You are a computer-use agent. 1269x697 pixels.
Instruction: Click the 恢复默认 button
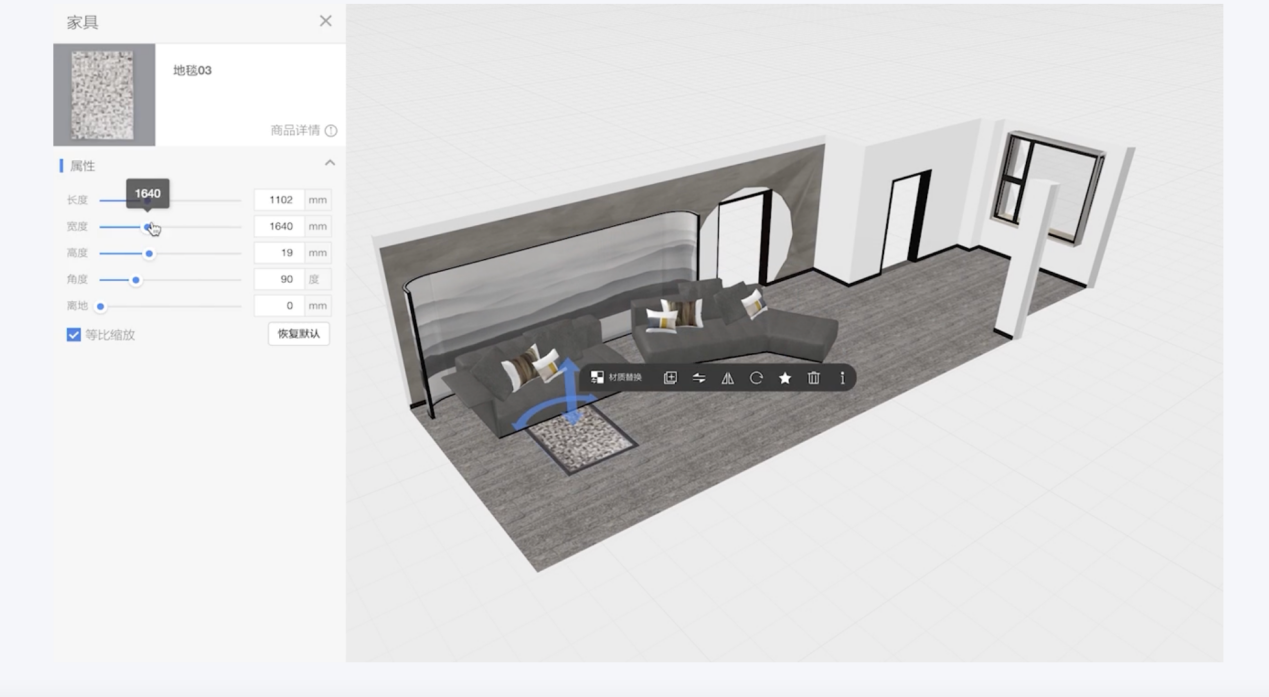(x=298, y=334)
